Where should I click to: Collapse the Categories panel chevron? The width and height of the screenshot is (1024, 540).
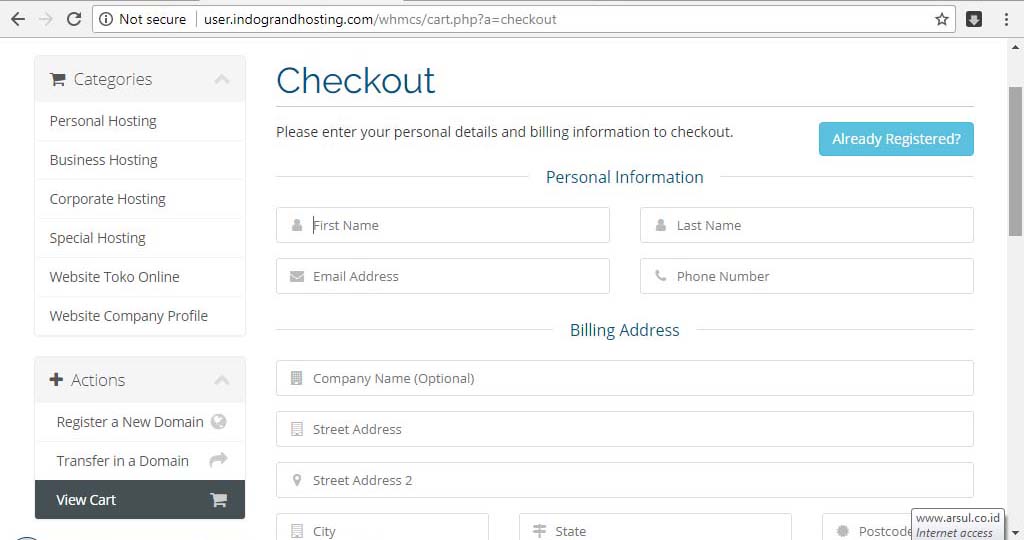221,79
